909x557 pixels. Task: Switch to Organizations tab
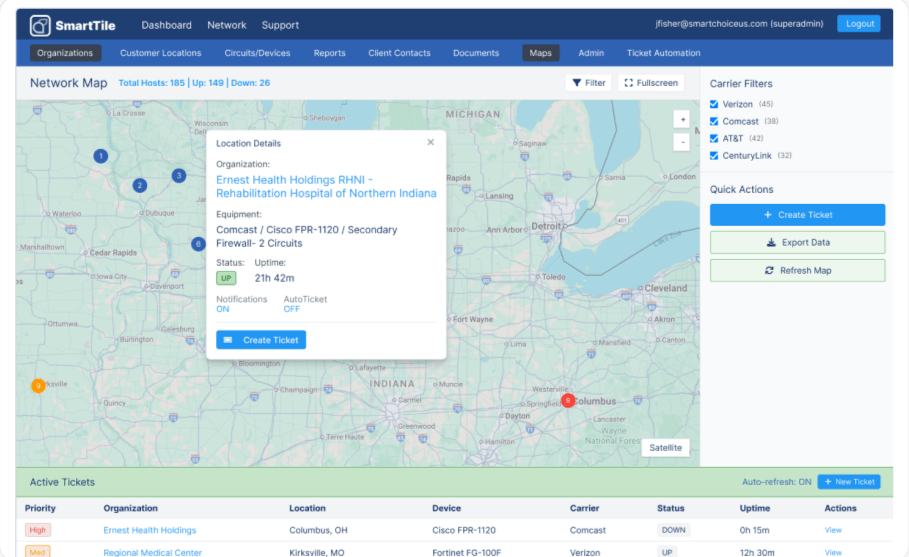click(x=65, y=53)
